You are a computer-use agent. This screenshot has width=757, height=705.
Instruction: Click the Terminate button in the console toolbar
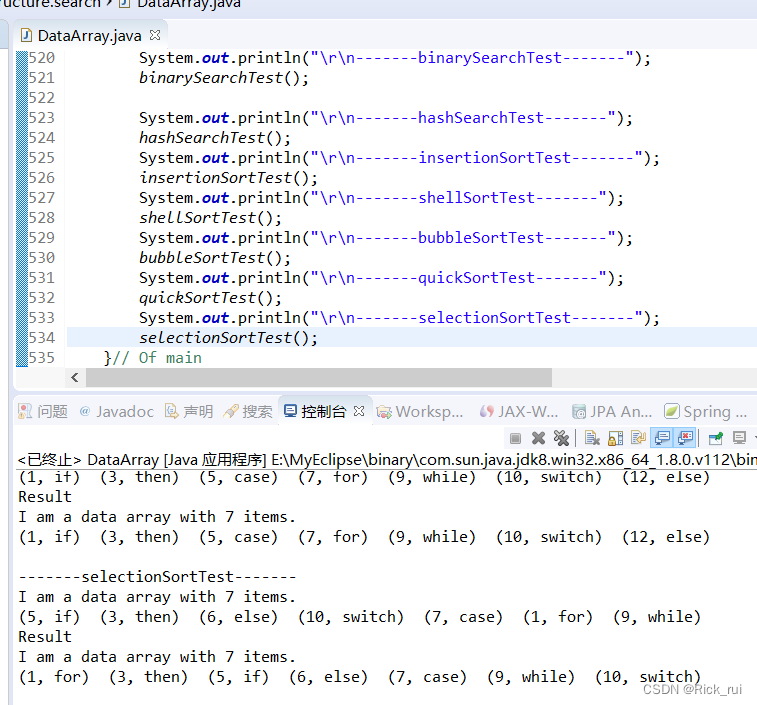point(515,438)
